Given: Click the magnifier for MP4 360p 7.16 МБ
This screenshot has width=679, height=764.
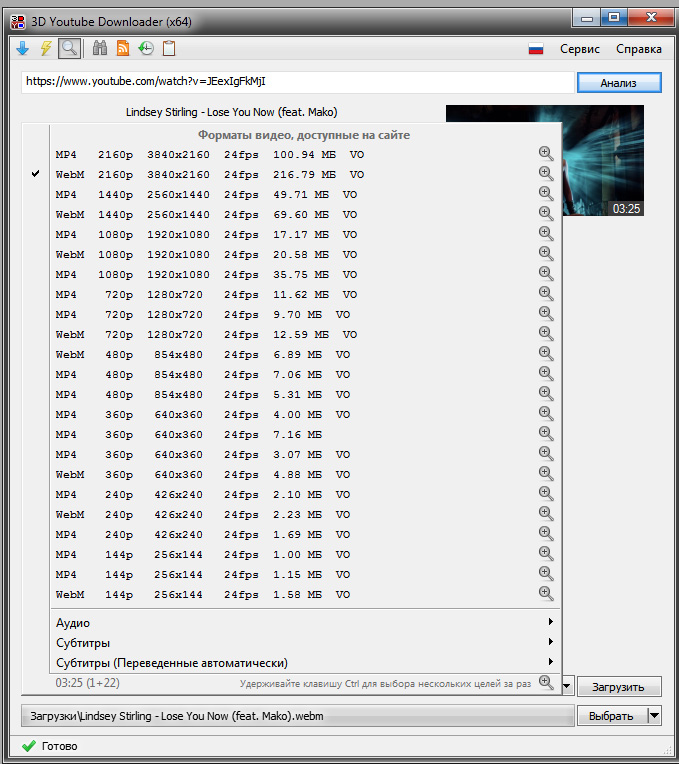Looking at the screenshot, I should point(546,434).
